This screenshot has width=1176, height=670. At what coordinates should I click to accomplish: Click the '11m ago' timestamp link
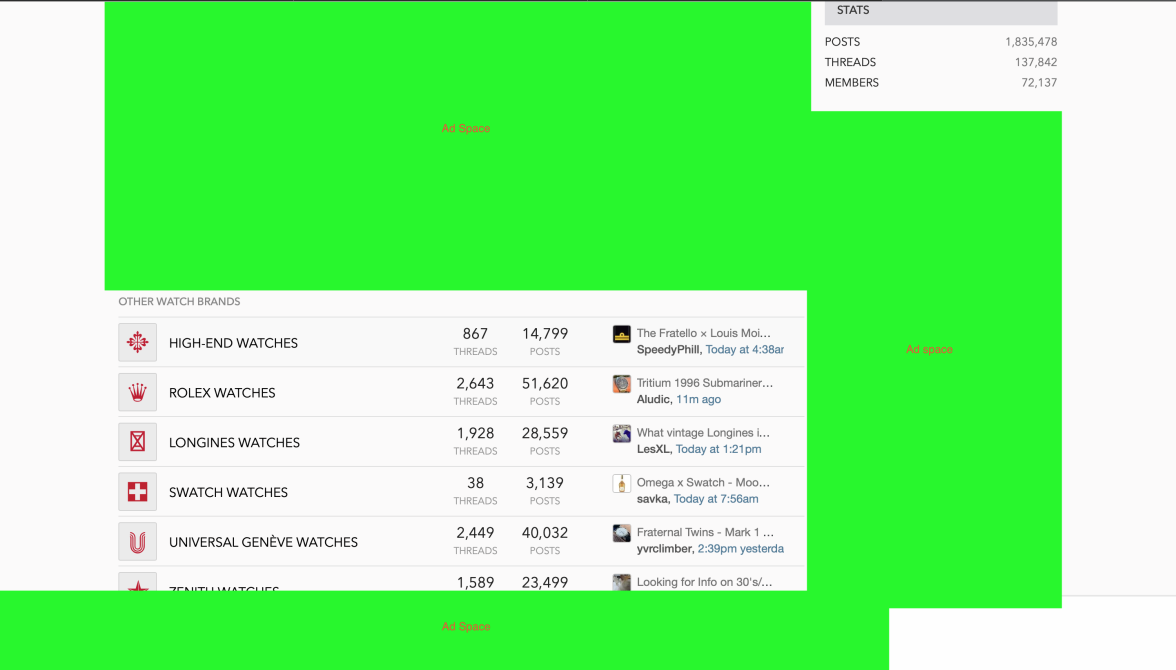pyautogui.click(x=699, y=399)
